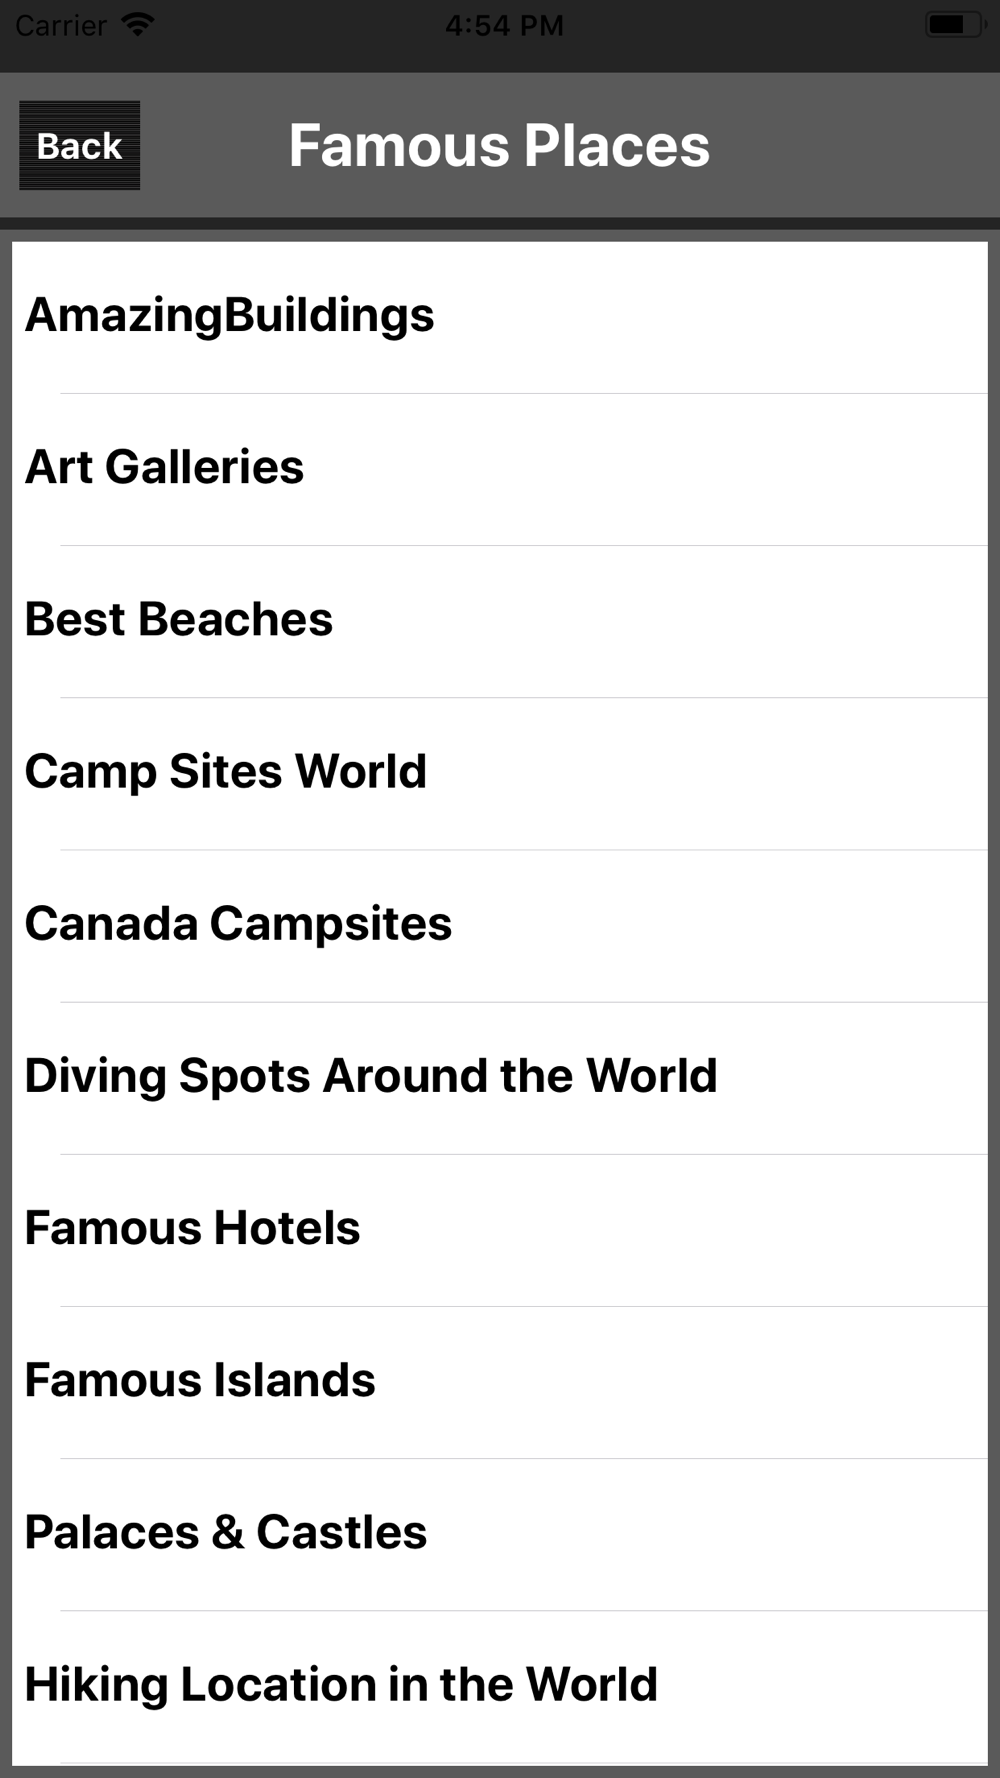Choose Camp Sites World

coord(500,773)
